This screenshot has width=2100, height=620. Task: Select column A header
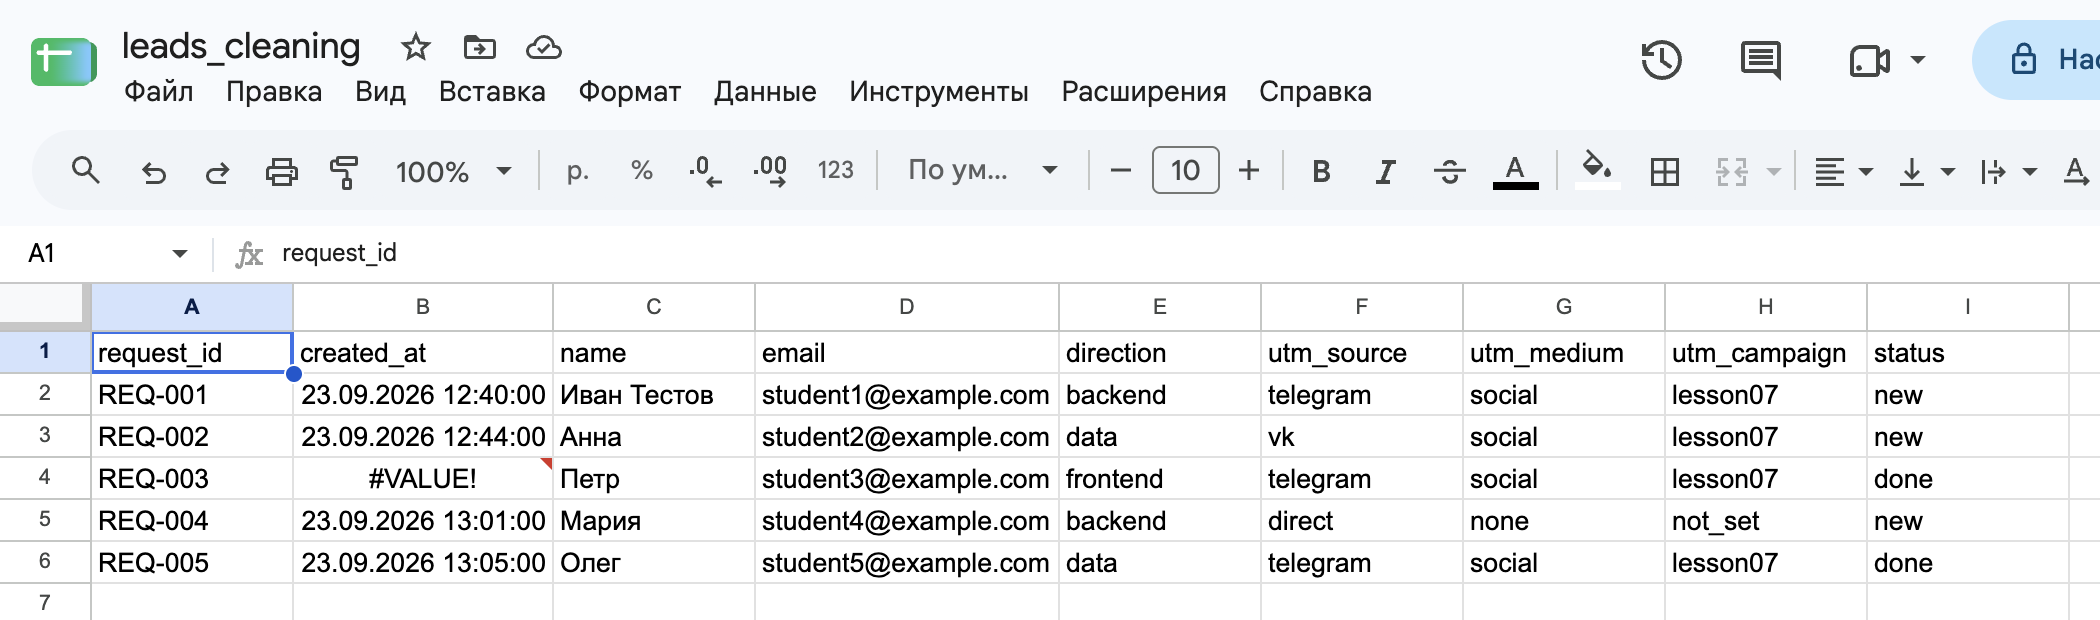[x=192, y=307]
